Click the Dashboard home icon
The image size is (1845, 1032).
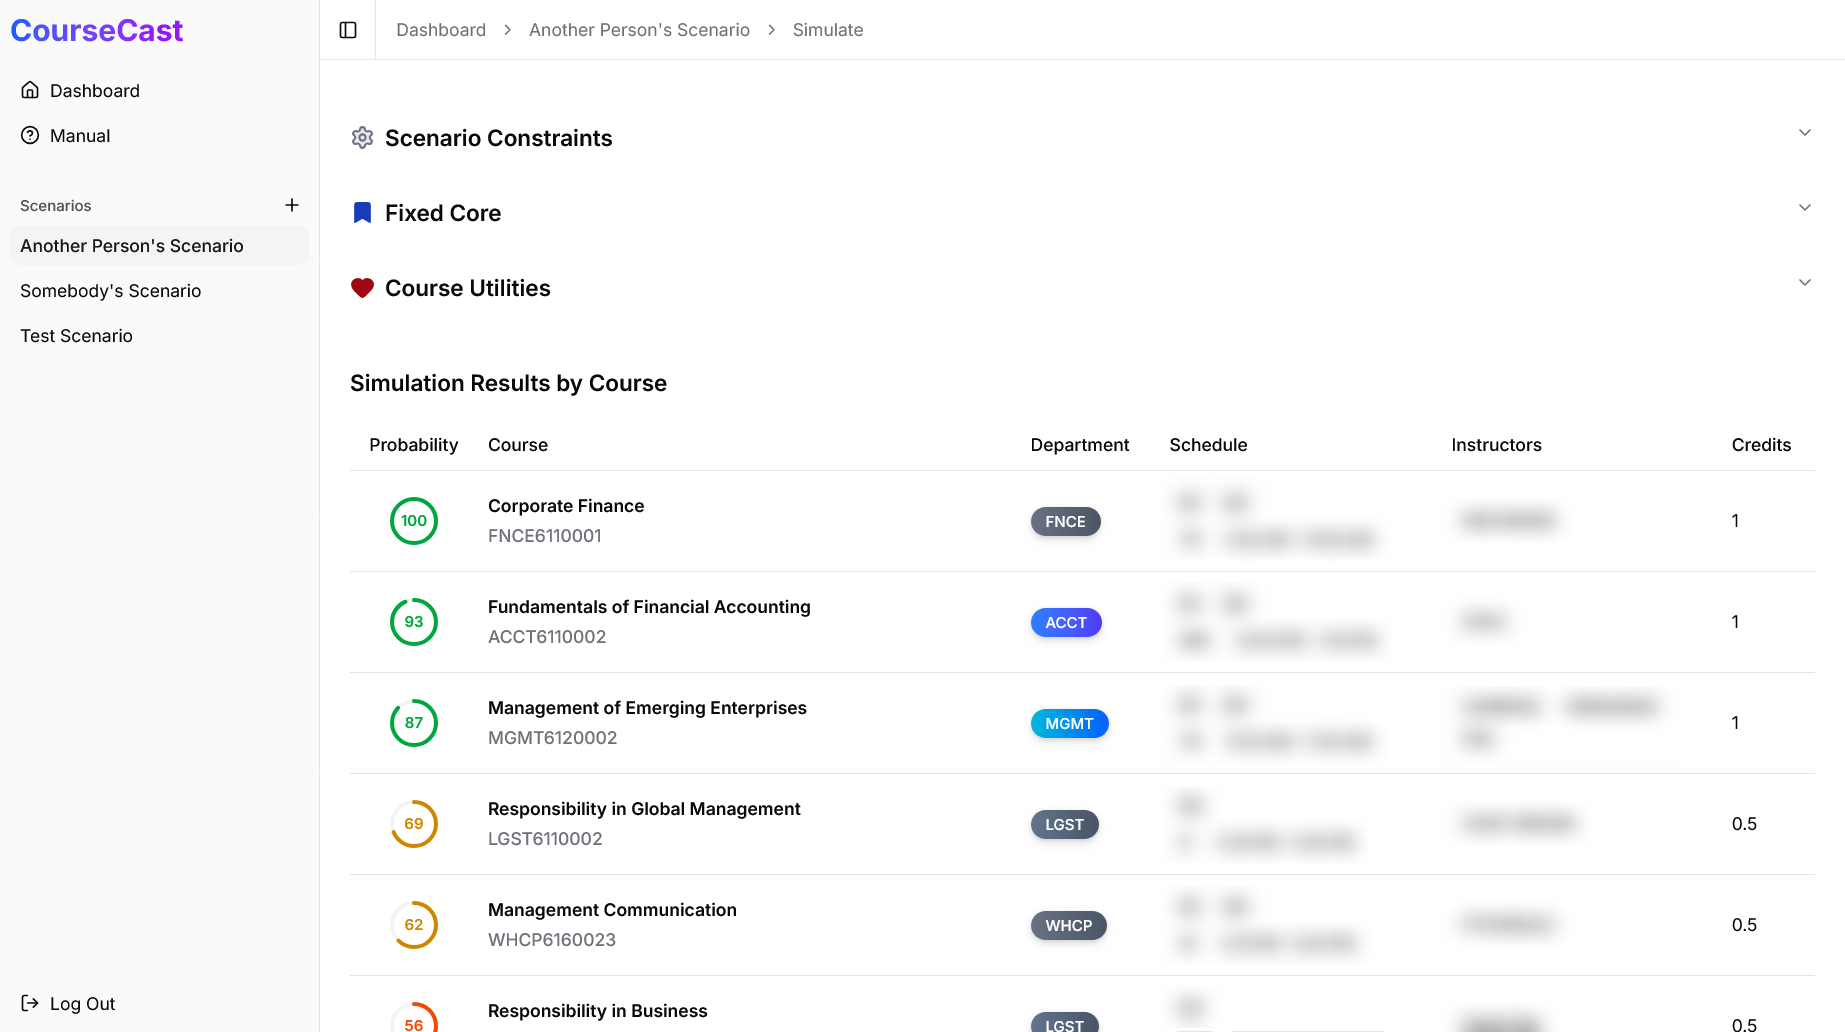click(x=30, y=90)
